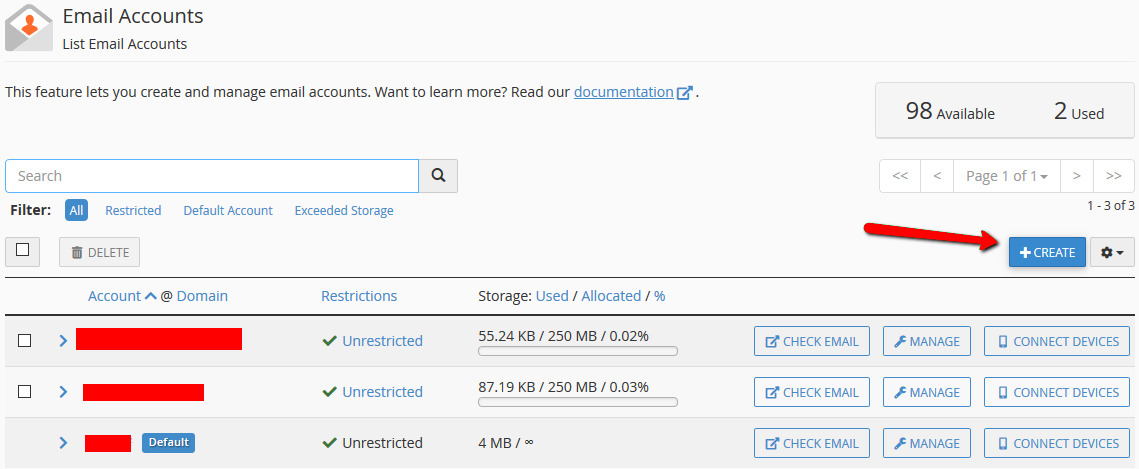Expand the Default account row
1139x469 pixels.
(x=63, y=443)
